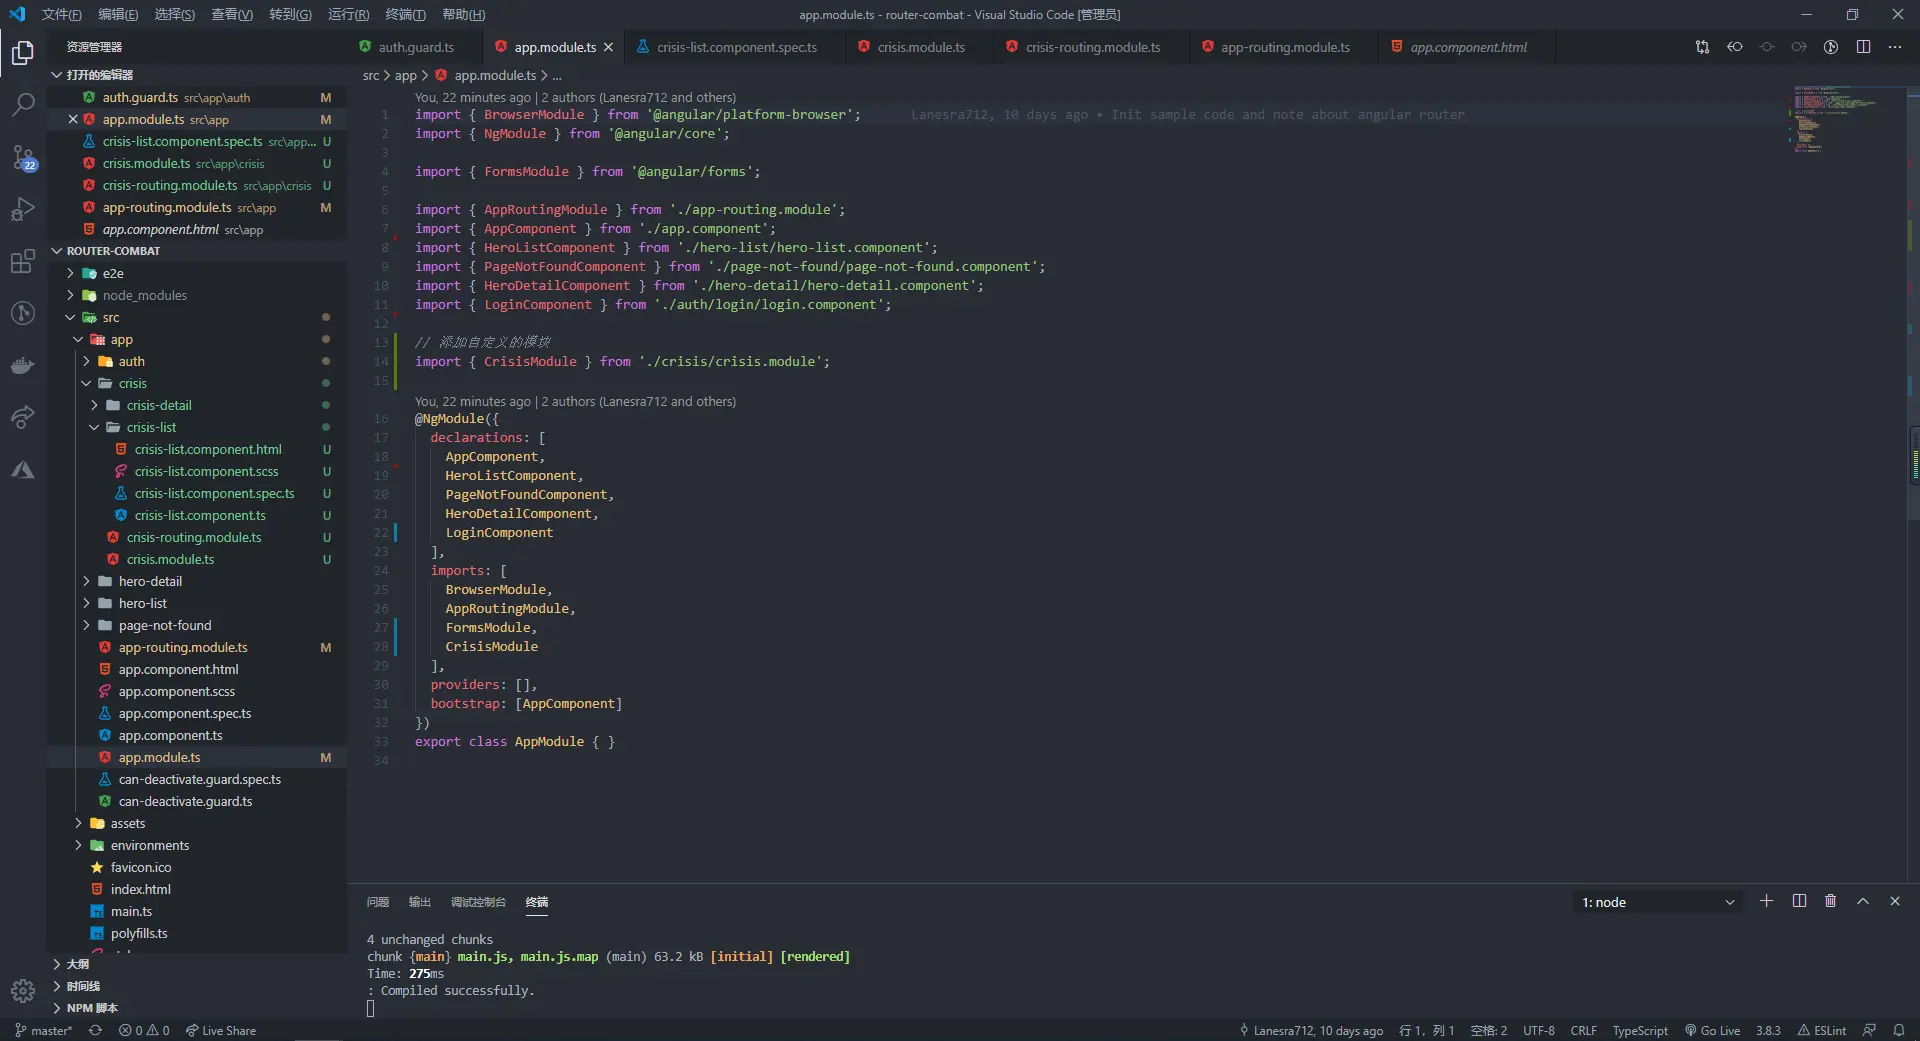Viewport: 1920px width, 1041px height.
Task: Split the terminal
Action: click(x=1799, y=901)
